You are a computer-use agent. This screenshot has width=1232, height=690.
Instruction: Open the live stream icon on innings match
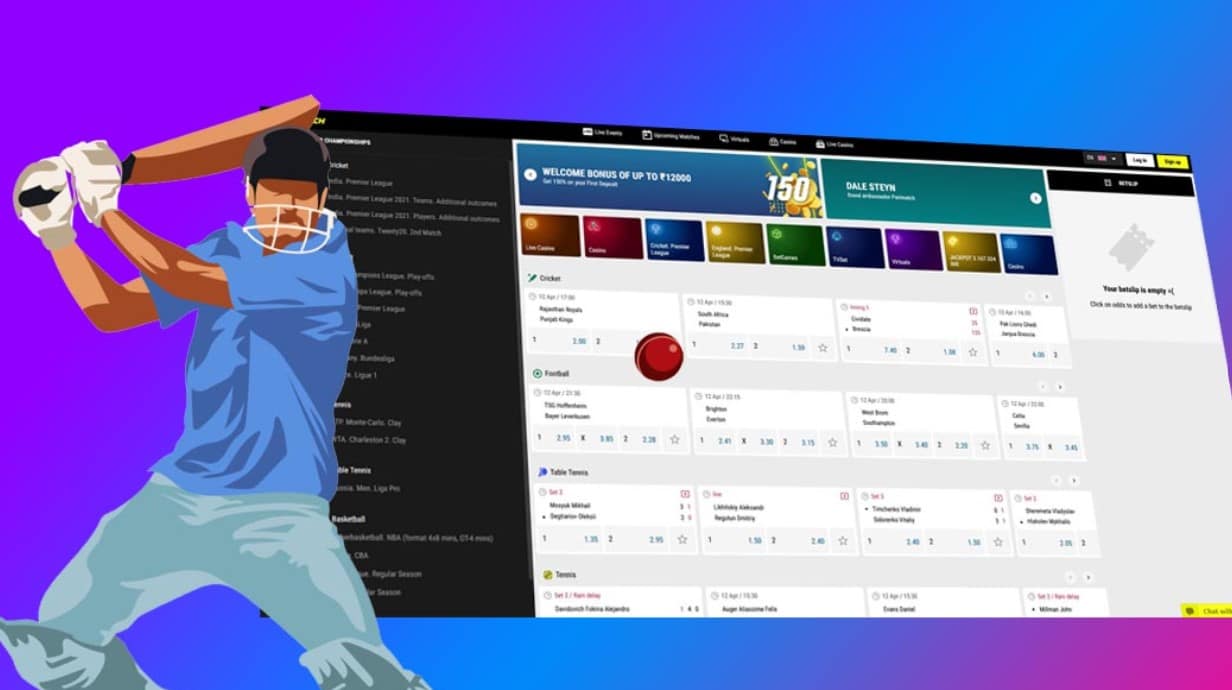973,311
